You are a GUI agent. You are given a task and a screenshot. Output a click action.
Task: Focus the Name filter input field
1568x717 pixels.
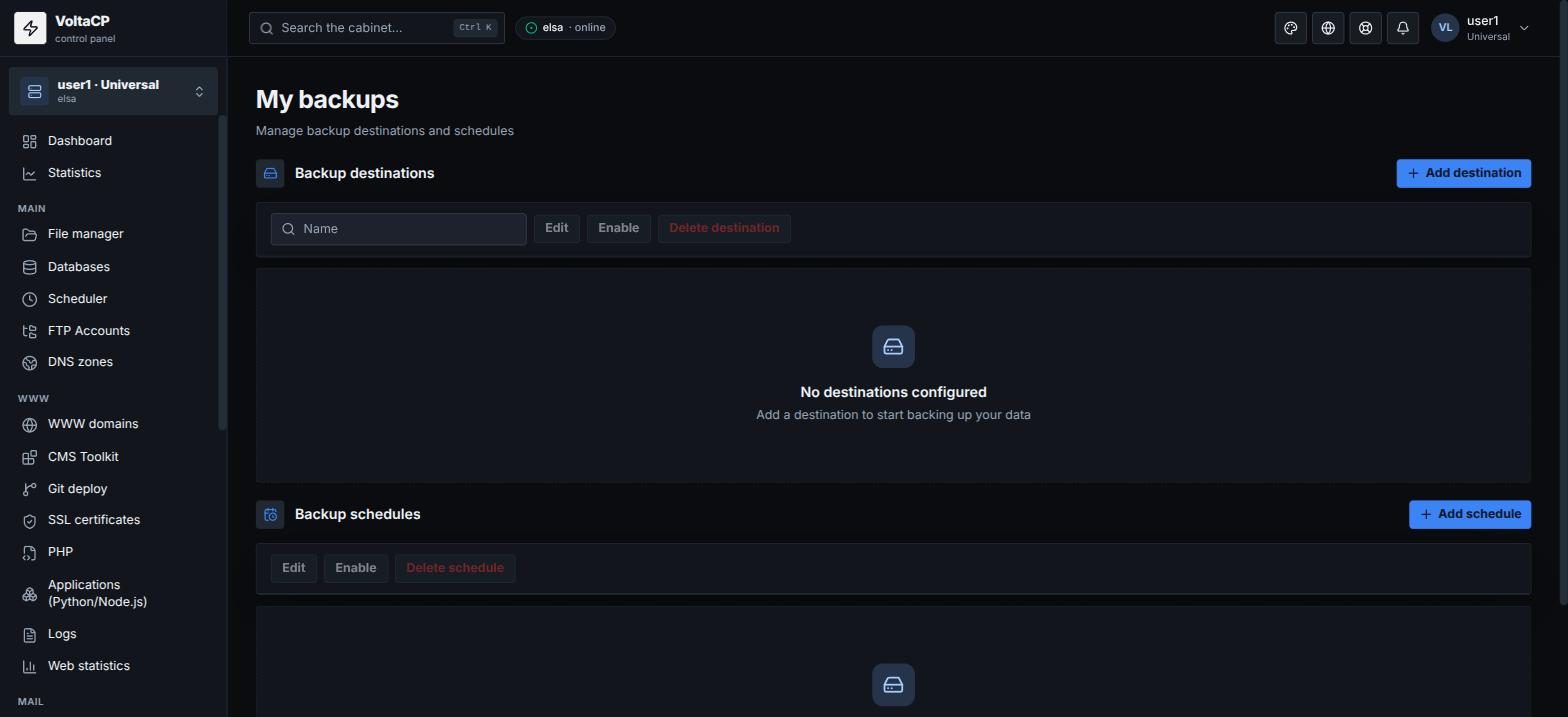point(398,229)
